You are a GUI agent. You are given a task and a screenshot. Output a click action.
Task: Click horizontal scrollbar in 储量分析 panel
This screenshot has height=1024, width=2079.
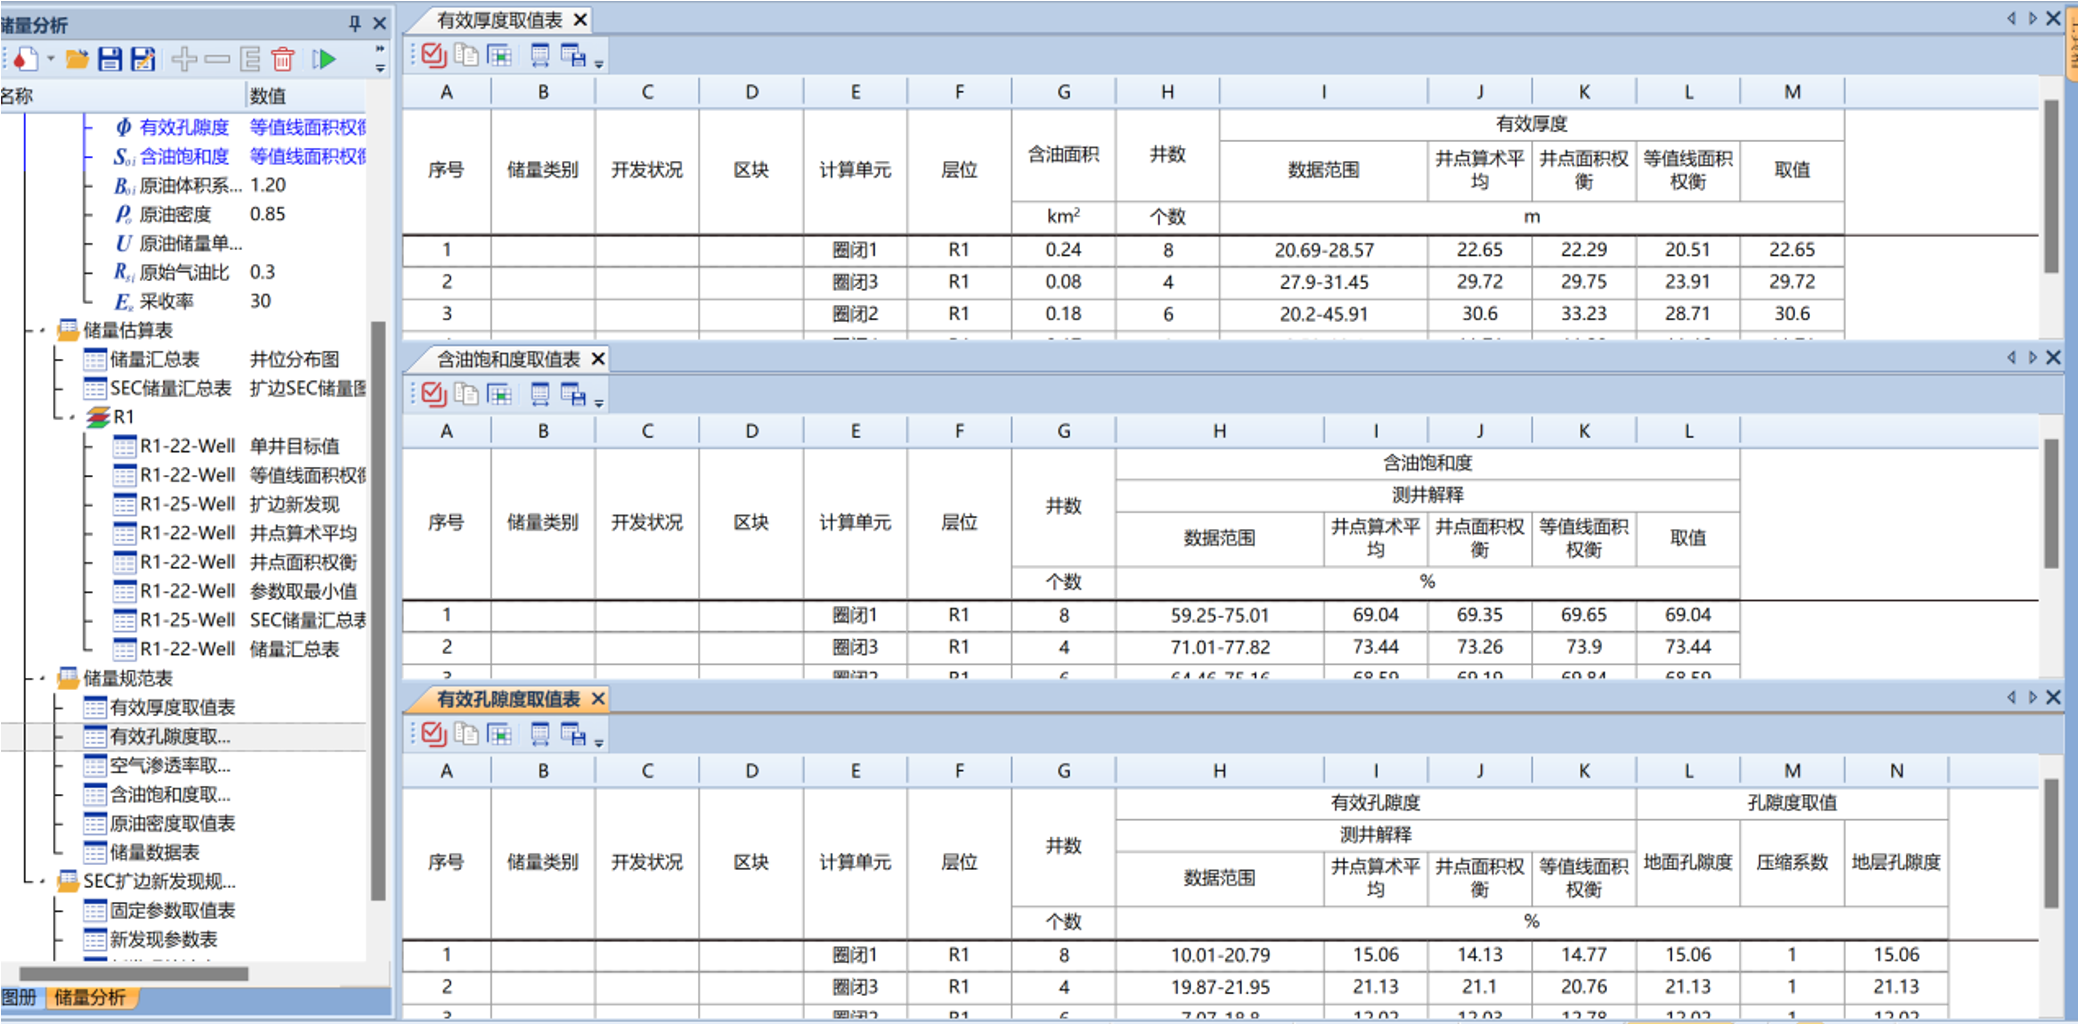pyautogui.click(x=134, y=973)
